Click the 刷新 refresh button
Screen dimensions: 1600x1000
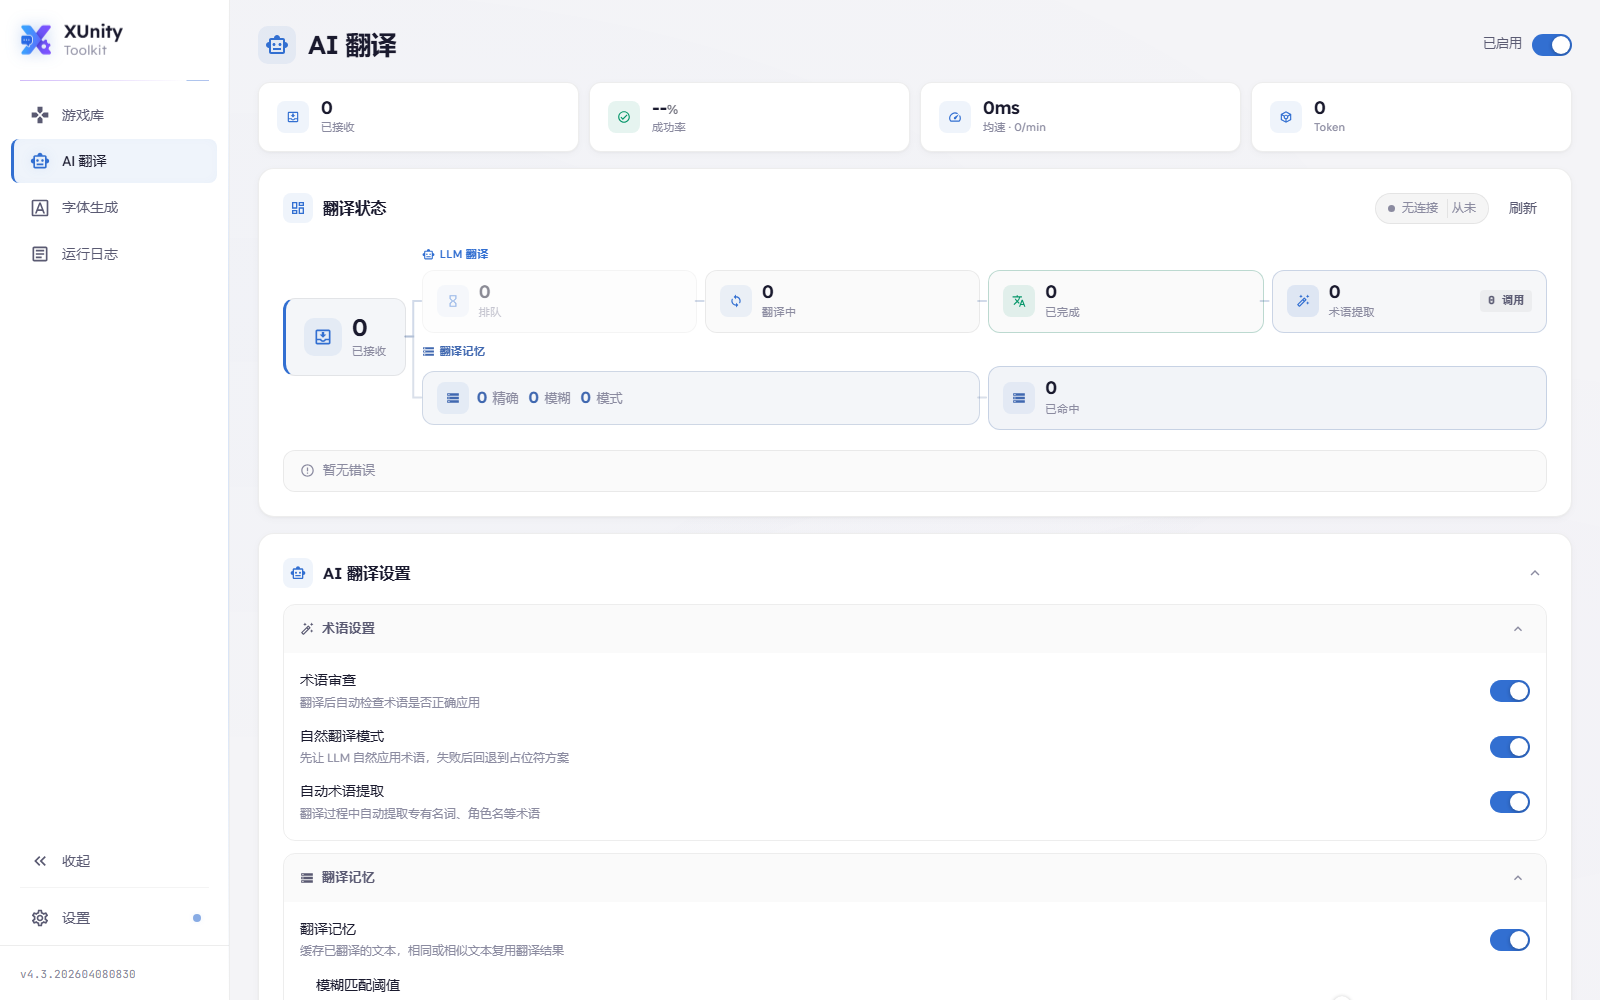coord(1523,208)
